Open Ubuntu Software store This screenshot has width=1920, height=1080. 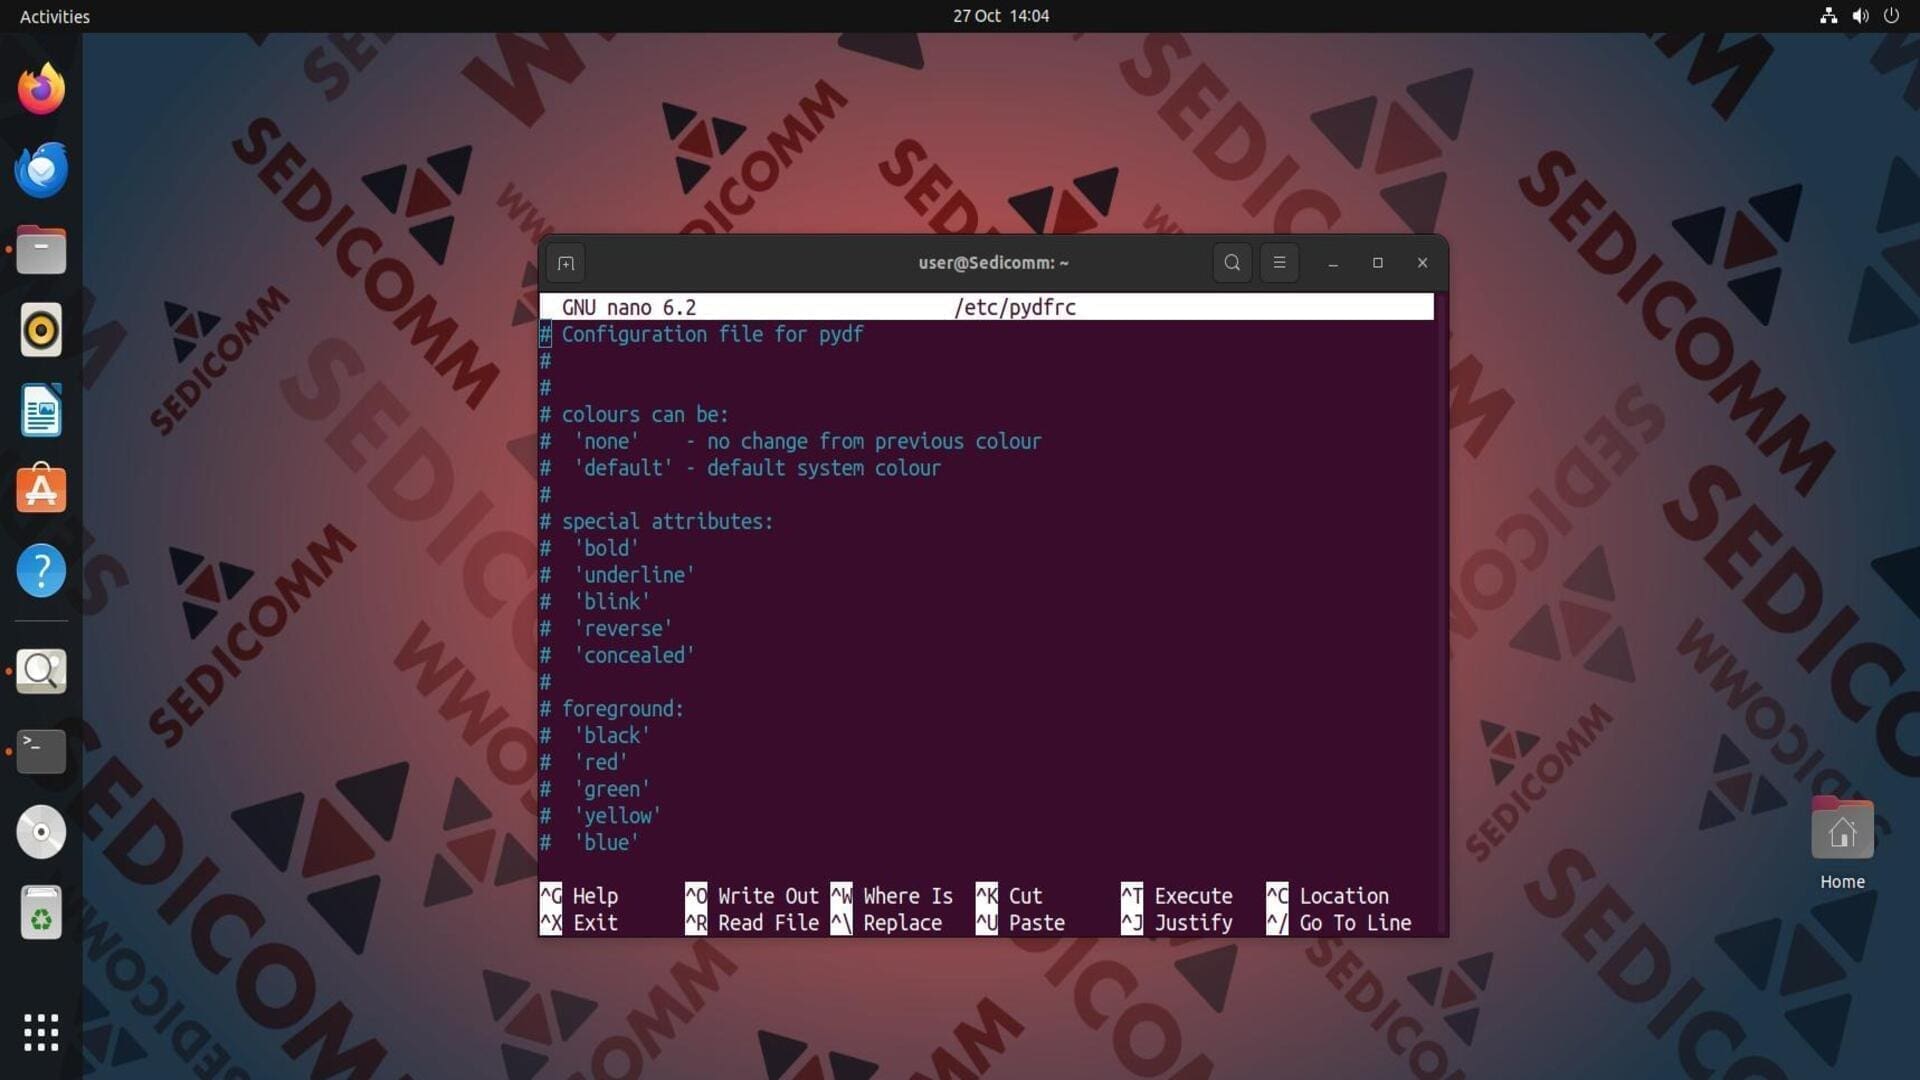pyautogui.click(x=41, y=490)
